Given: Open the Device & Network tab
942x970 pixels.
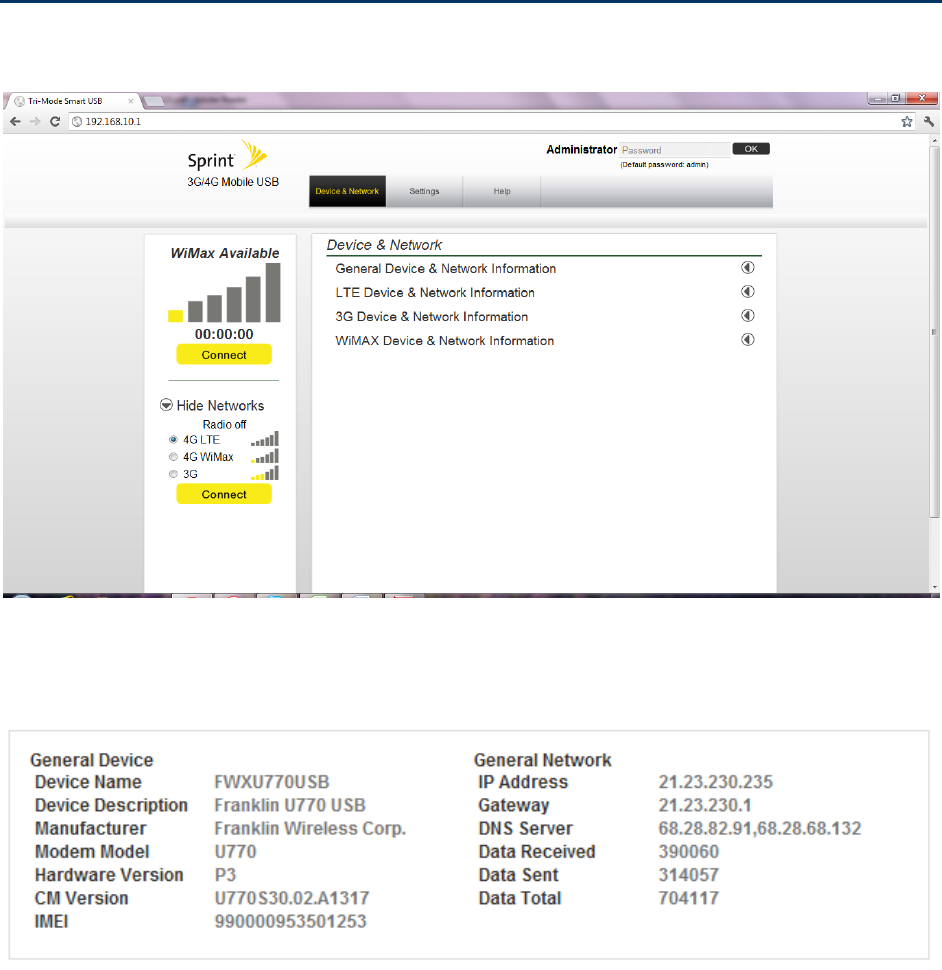Looking at the screenshot, I should tap(347, 191).
